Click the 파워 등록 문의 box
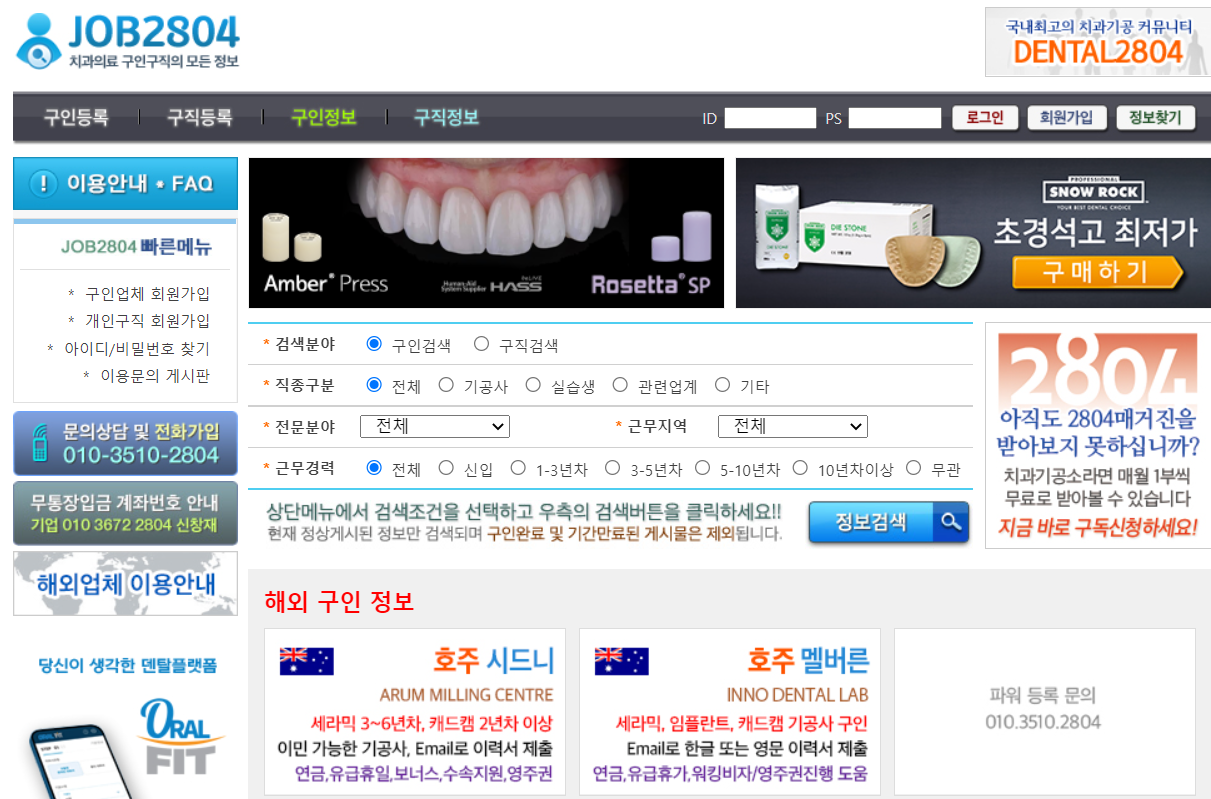The height and width of the screenshot is (799, 1211). click(x=1045, y=712)
